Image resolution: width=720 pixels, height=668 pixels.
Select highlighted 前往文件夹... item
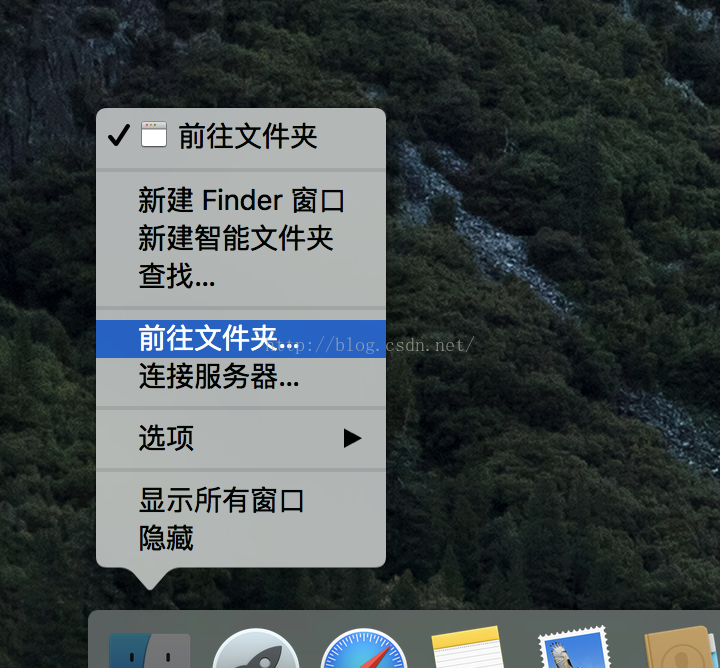coord(241,339)
